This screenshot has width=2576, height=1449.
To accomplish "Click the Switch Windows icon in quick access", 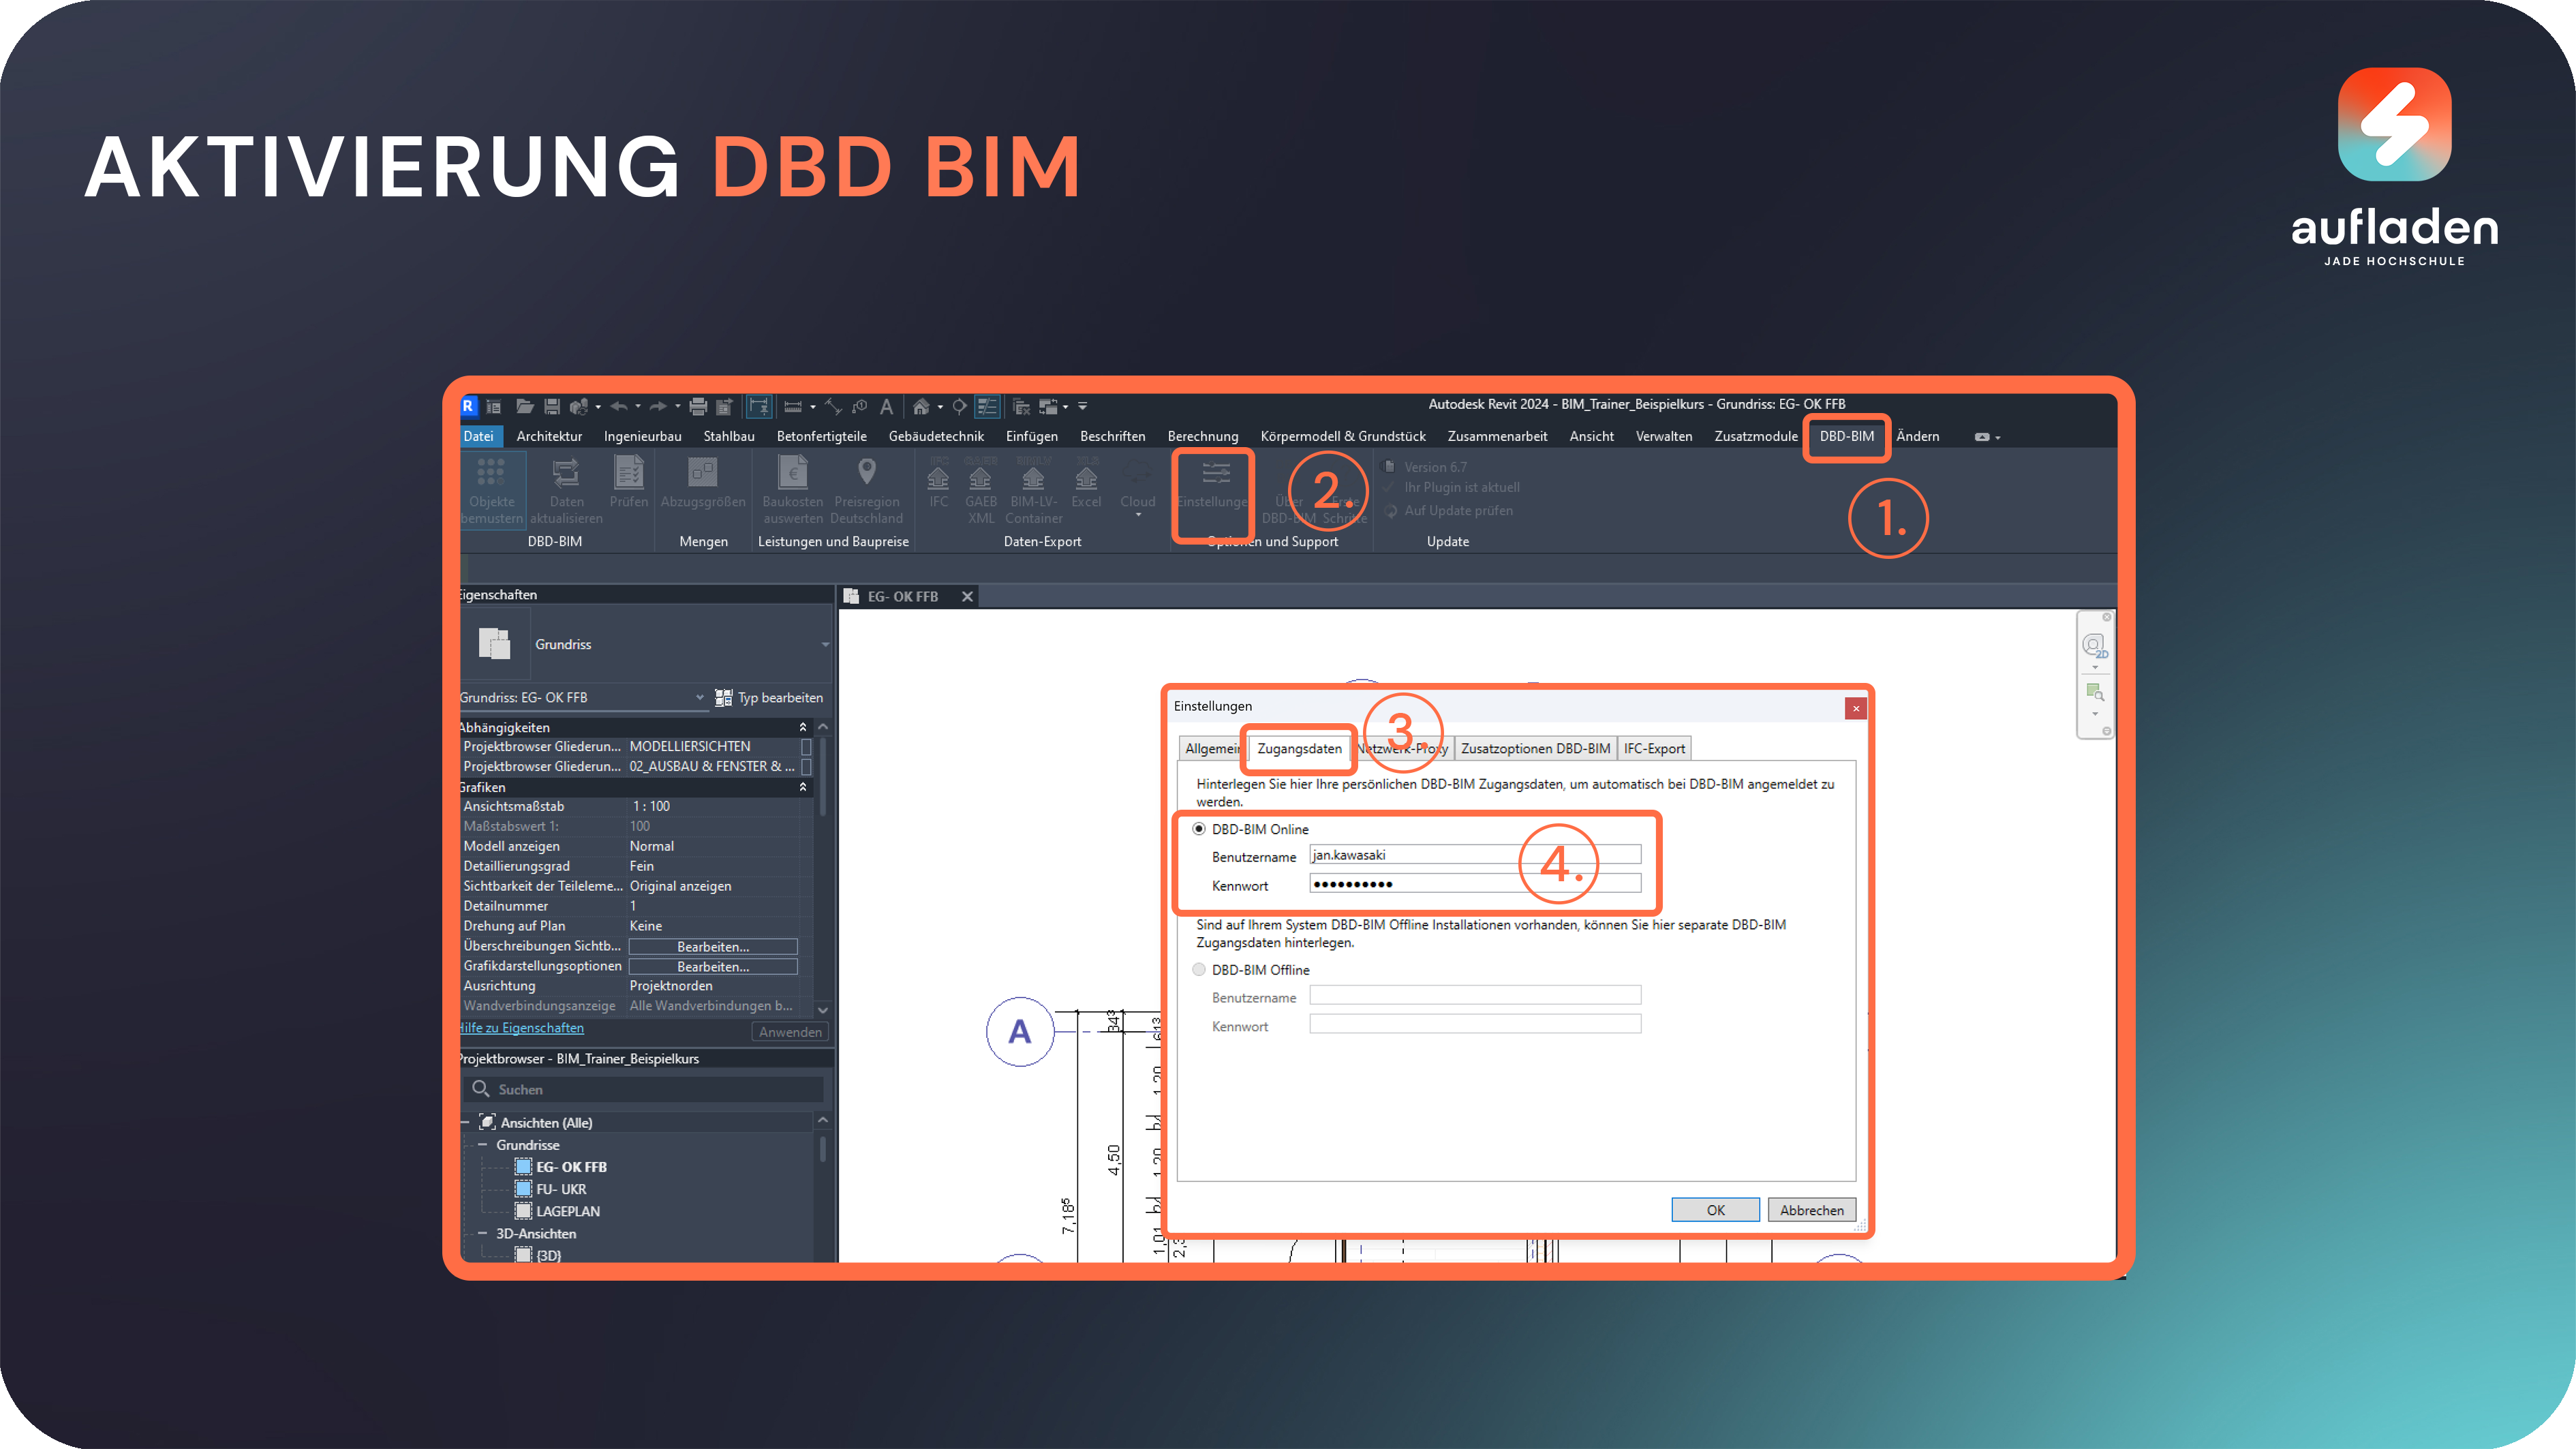I will click(x=1048, y=406).
